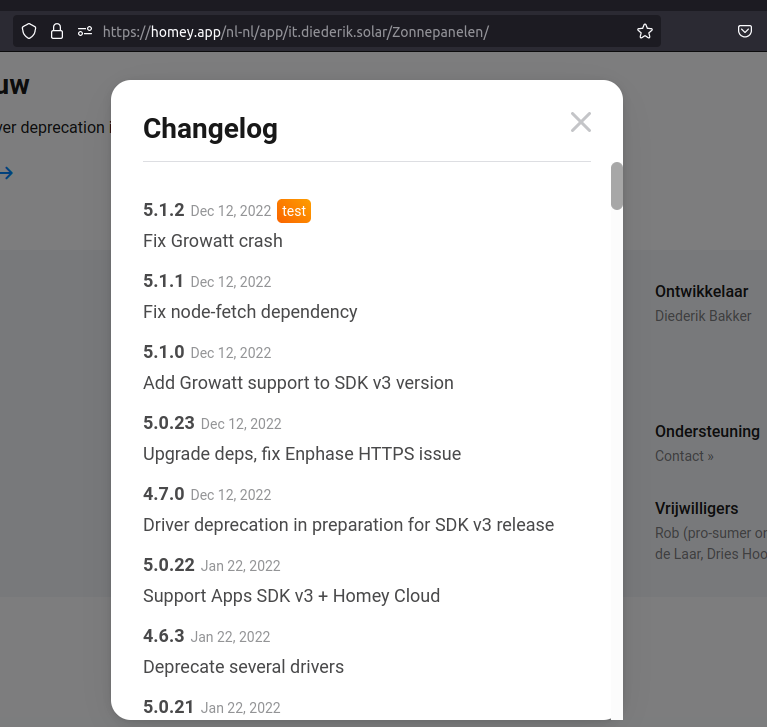
Task: Click the URL address bar field
Action: 337,31
